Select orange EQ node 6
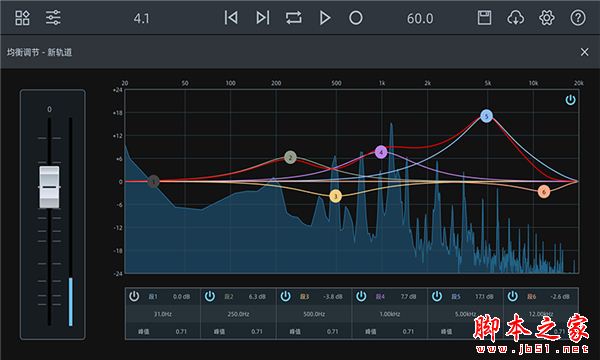This screenshot has width=600, height=360. [544, 192]
